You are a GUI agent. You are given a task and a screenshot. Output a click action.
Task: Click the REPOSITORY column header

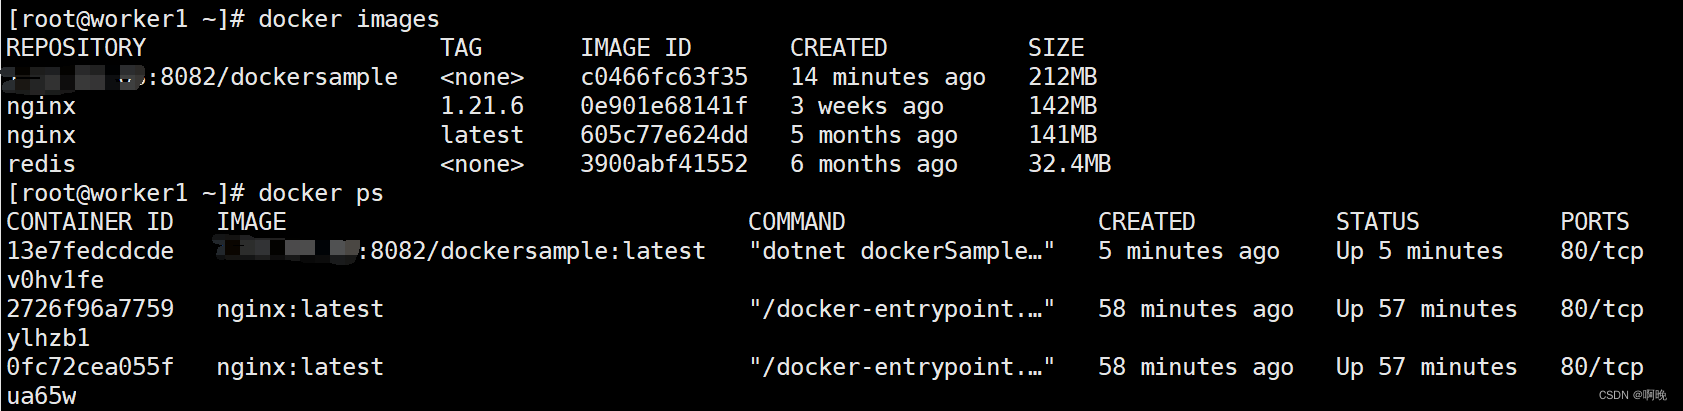click(x=76, y=48)
